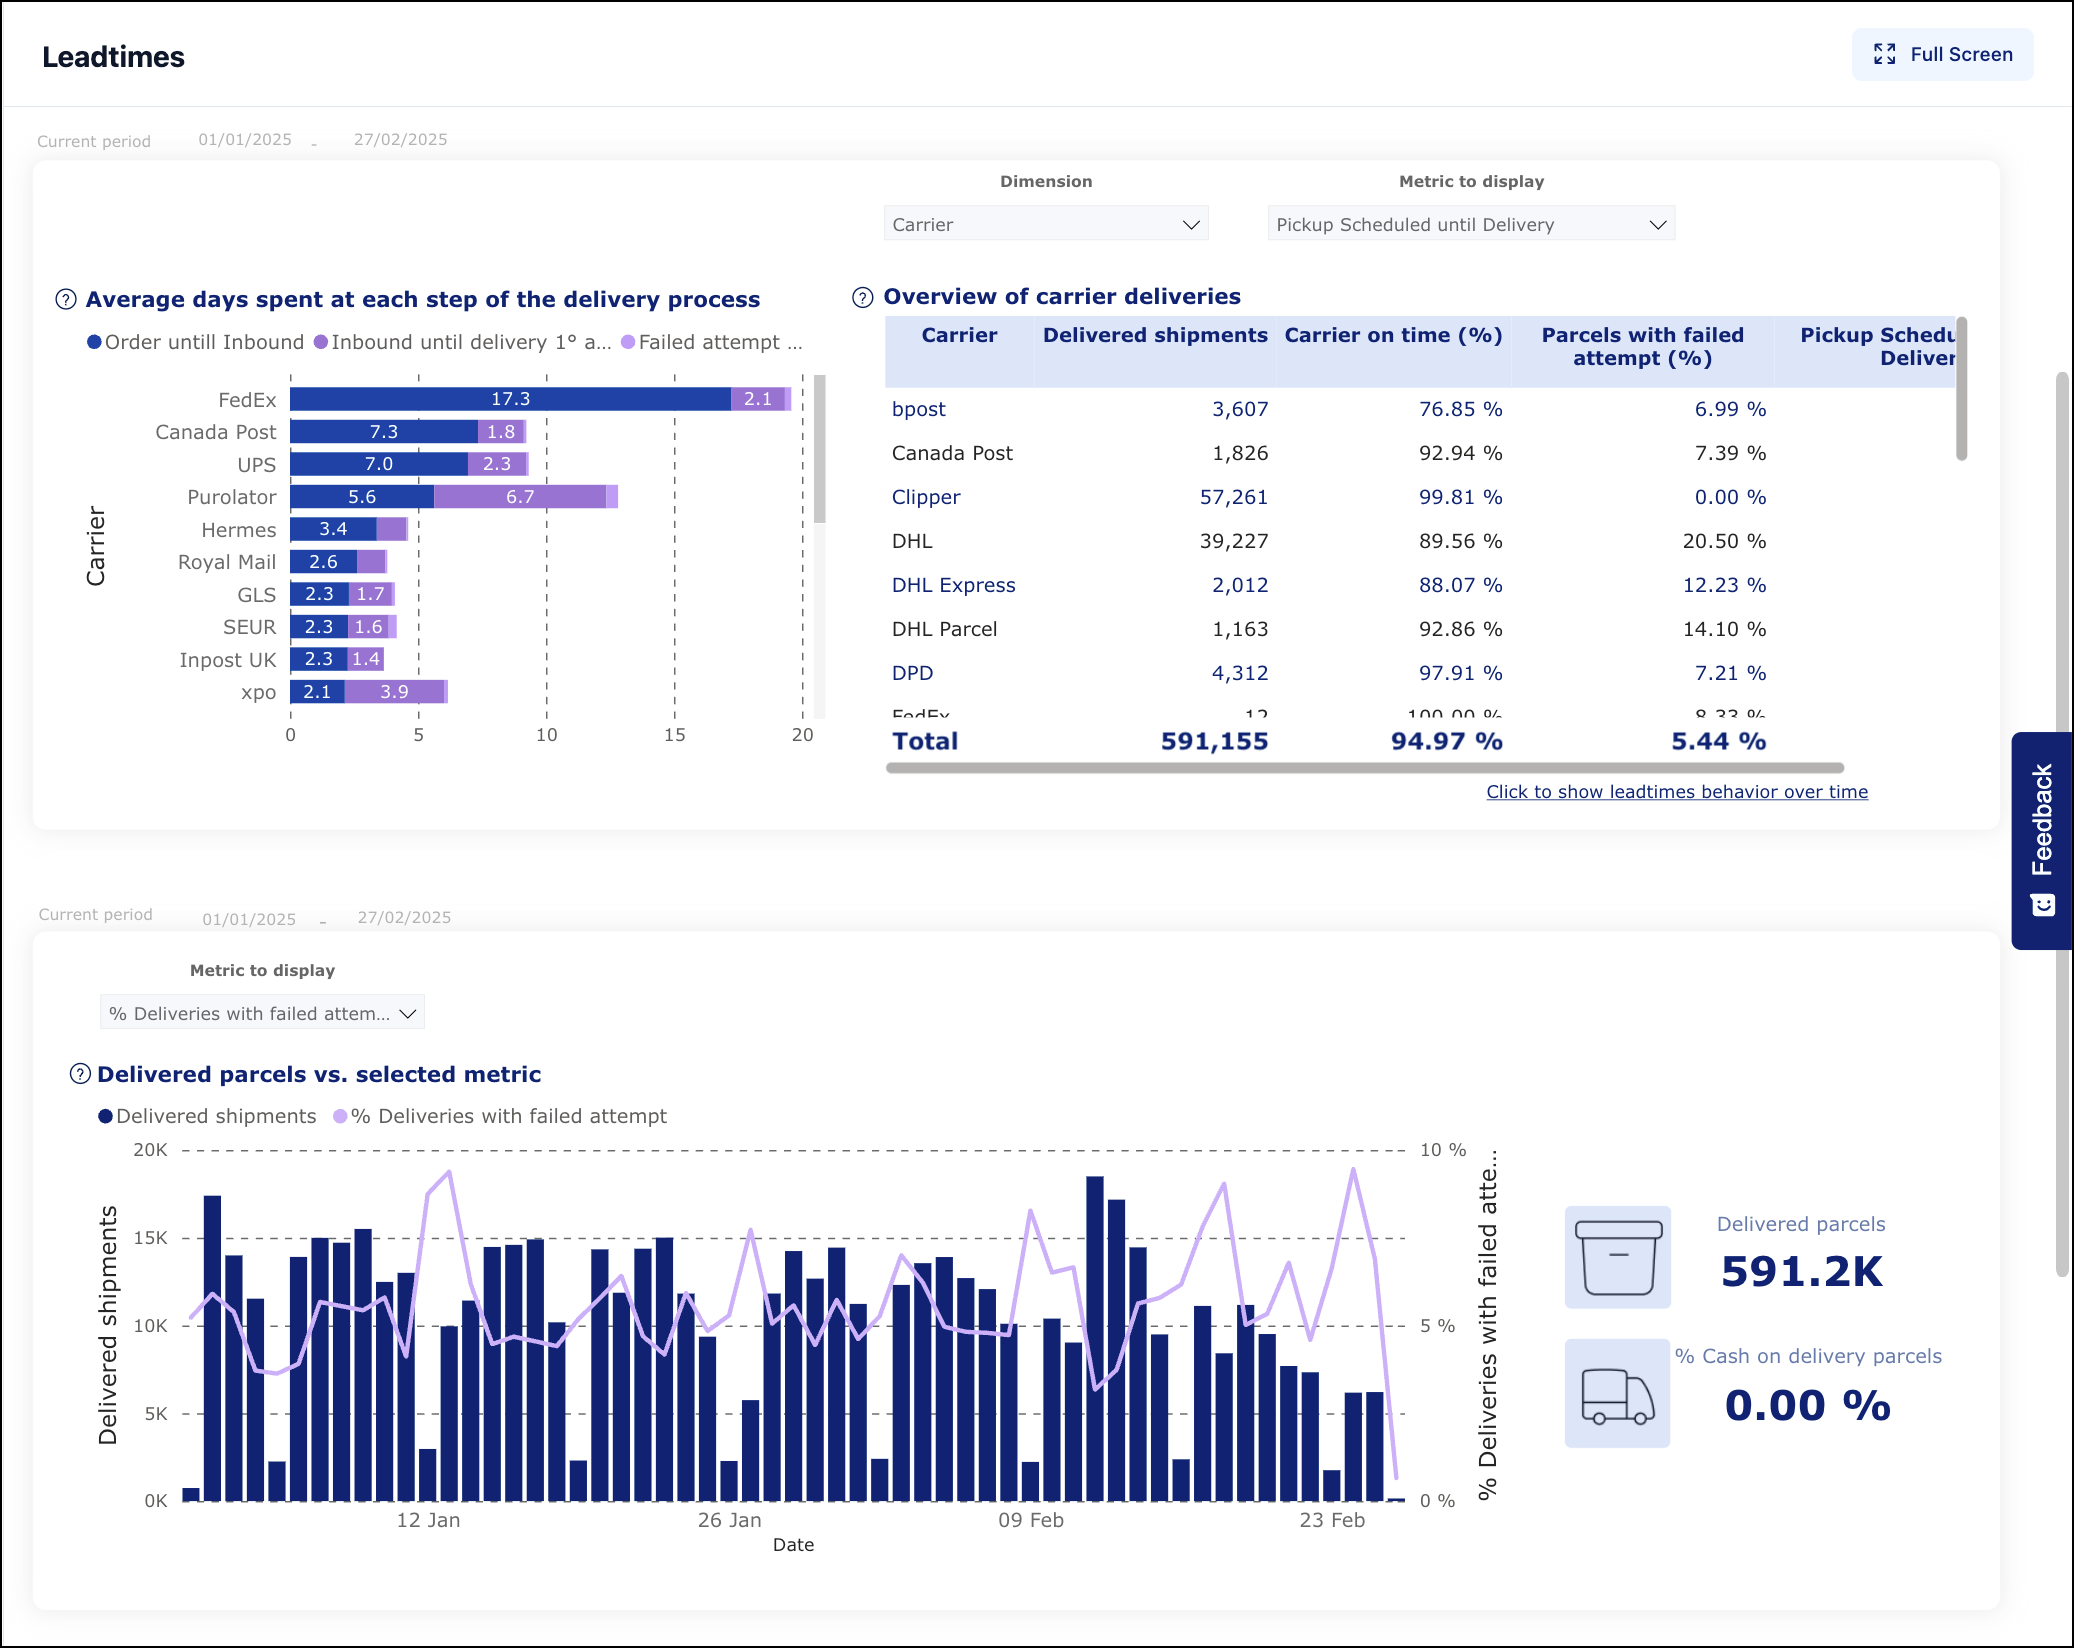Open the 'Metric to display' dropdown showing Pickup Scheduled

point(1471,223)
